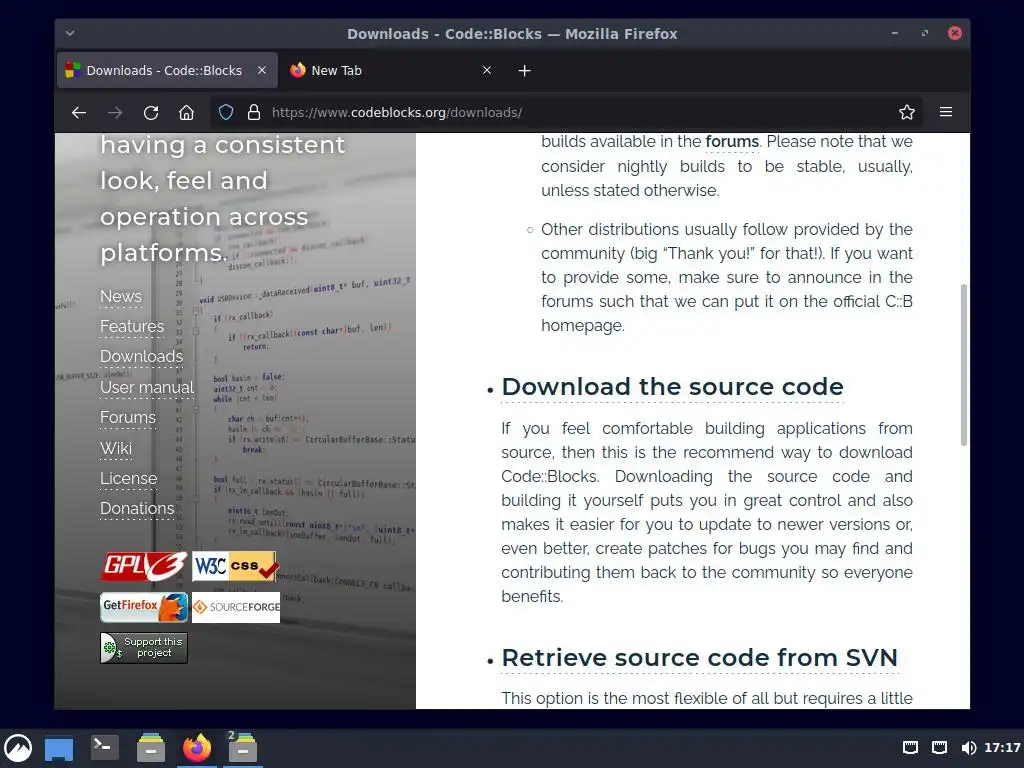Open the Firefox hamburger menu
Viewport: 1024px width, 768px height.
[x=946, y=112]
